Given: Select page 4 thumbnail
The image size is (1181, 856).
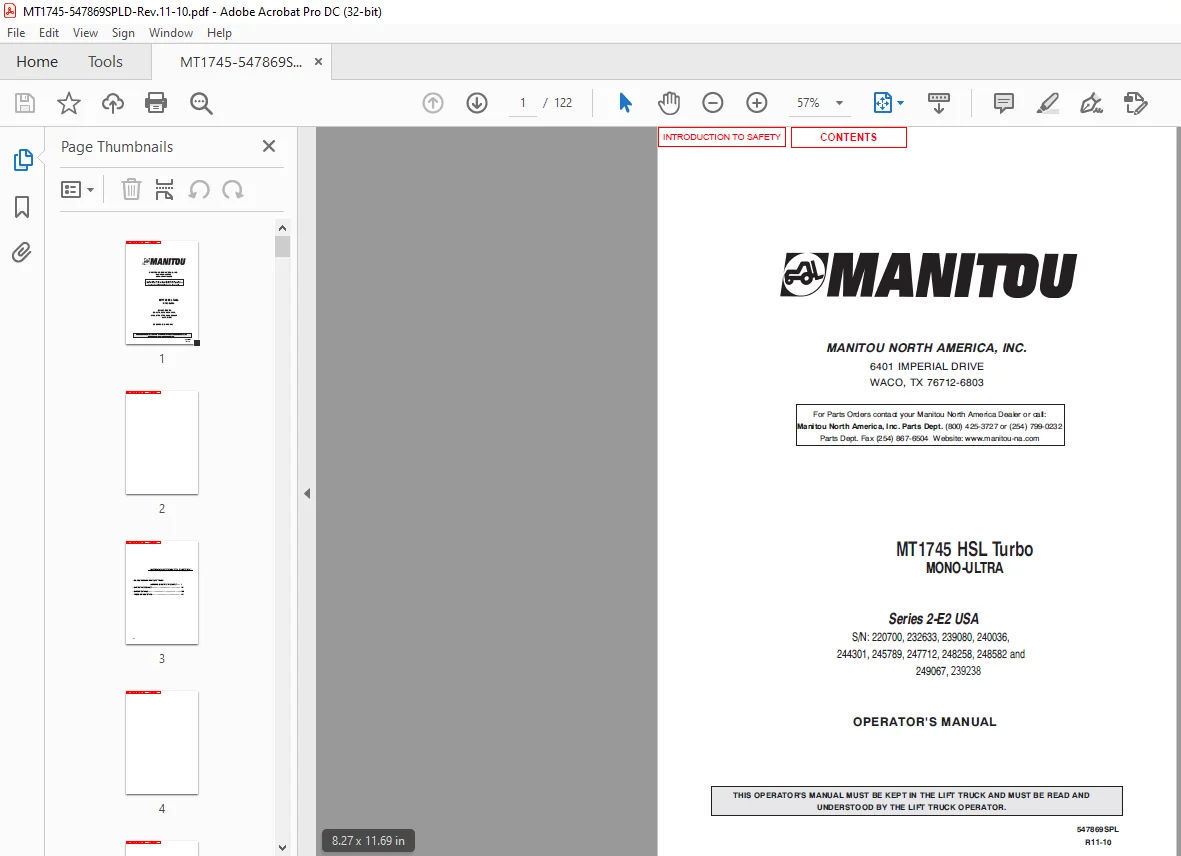Looking at the screenshot, I should (162, 742).
